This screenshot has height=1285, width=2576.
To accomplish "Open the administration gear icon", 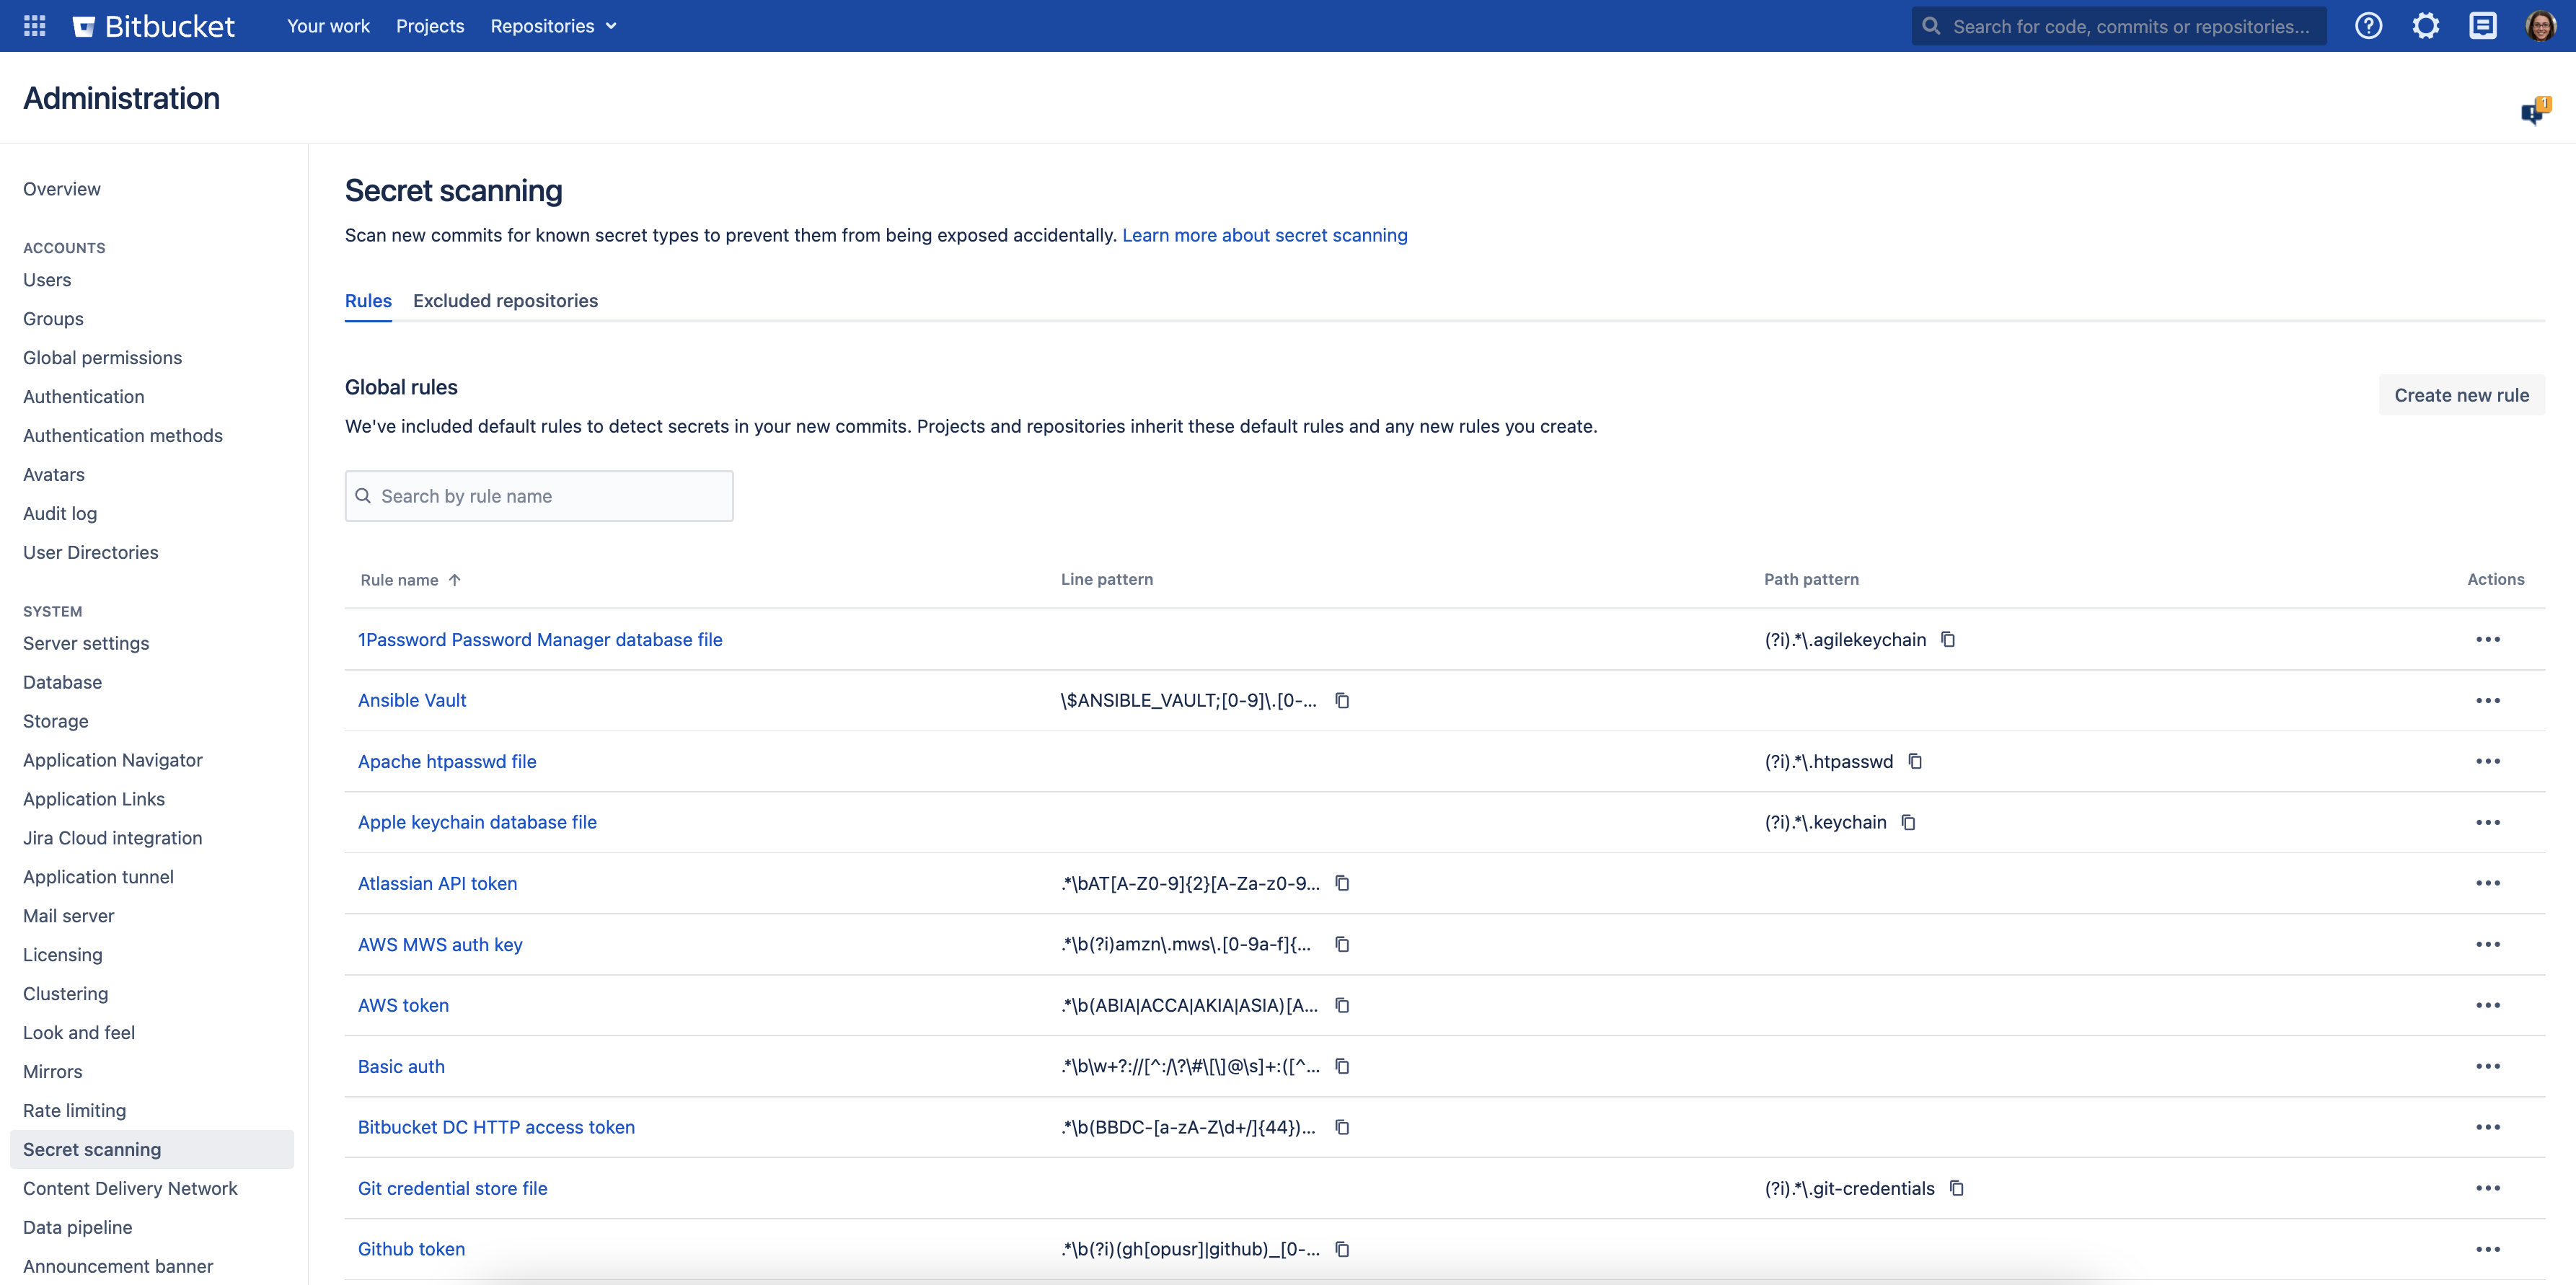I will click(2425, 26).
